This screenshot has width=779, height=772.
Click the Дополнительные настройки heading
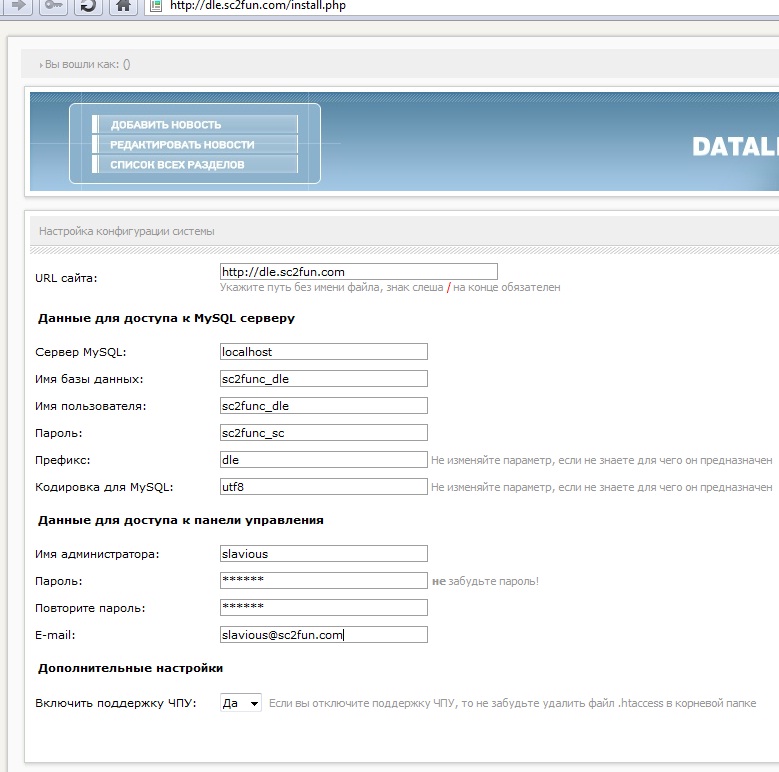[131, 668]
